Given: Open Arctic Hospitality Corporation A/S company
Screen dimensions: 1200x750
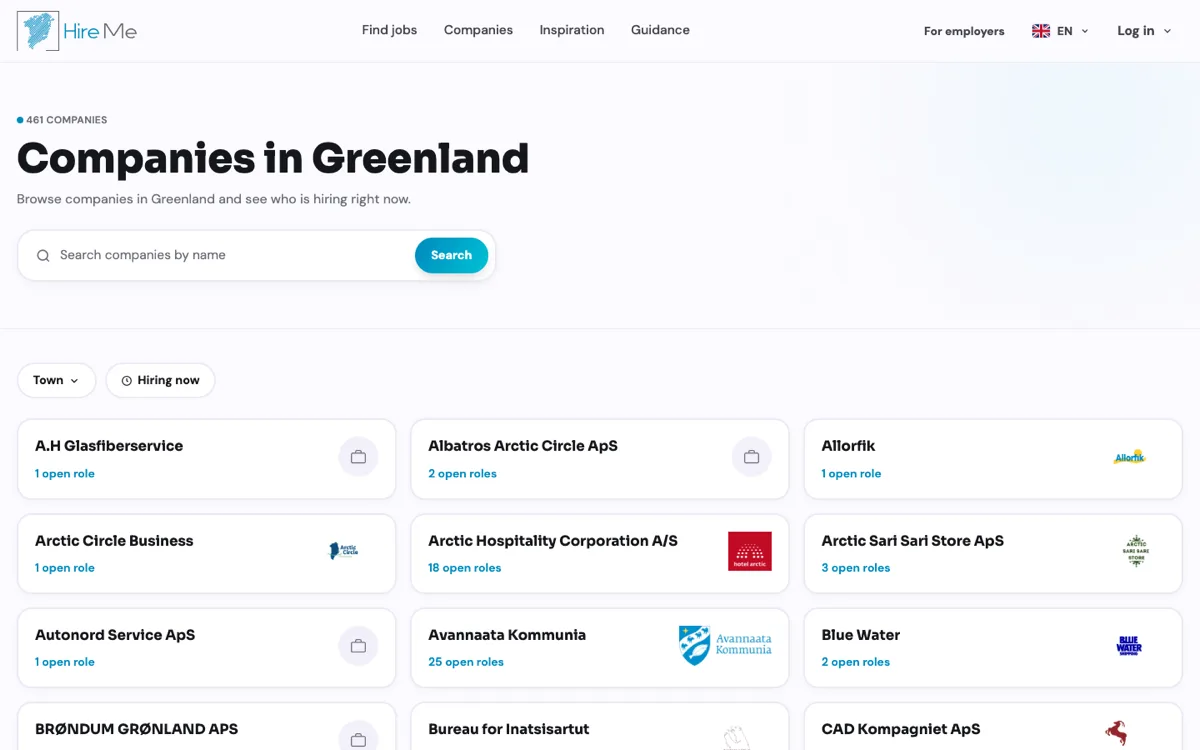Looking at the screenshot, I should (553, 541).
